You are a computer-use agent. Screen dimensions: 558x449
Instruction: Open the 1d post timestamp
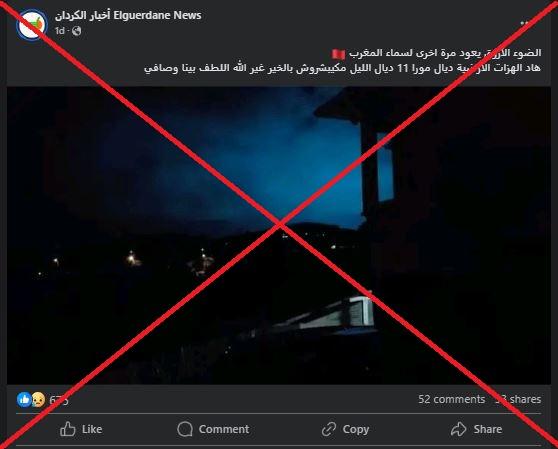pos(59,31)
